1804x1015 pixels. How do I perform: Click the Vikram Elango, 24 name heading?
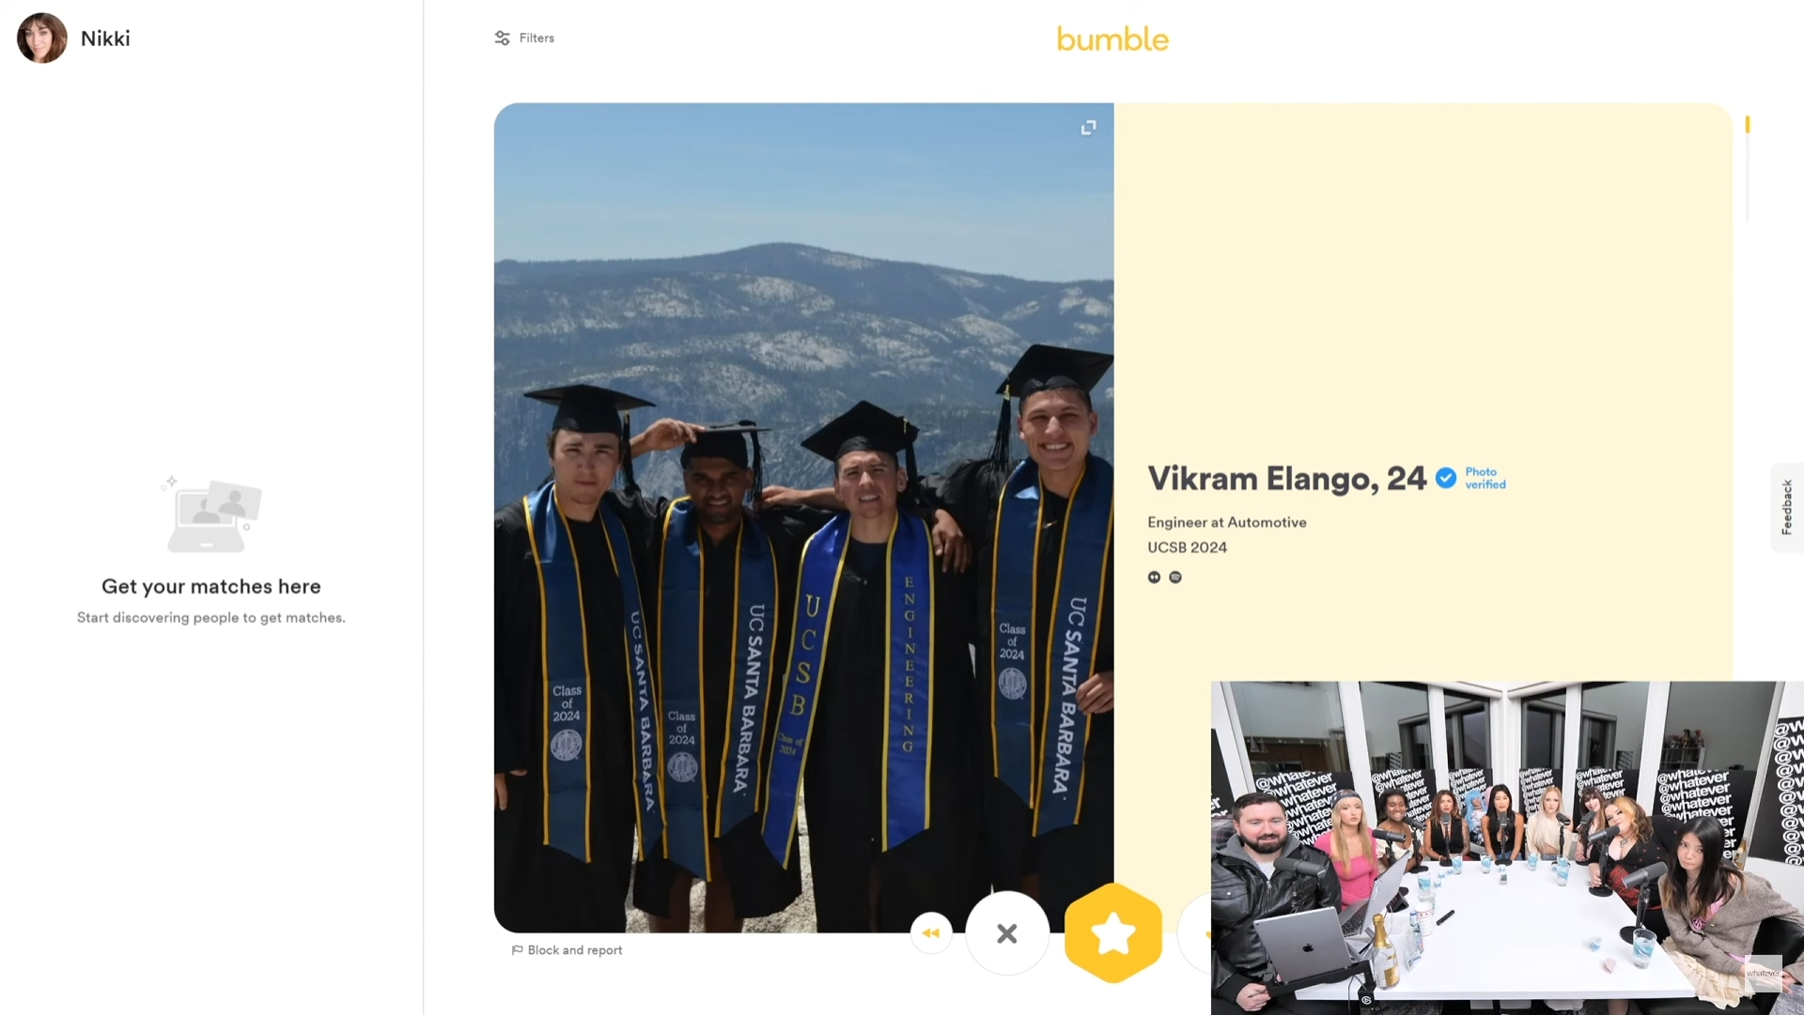point(1286,478)
